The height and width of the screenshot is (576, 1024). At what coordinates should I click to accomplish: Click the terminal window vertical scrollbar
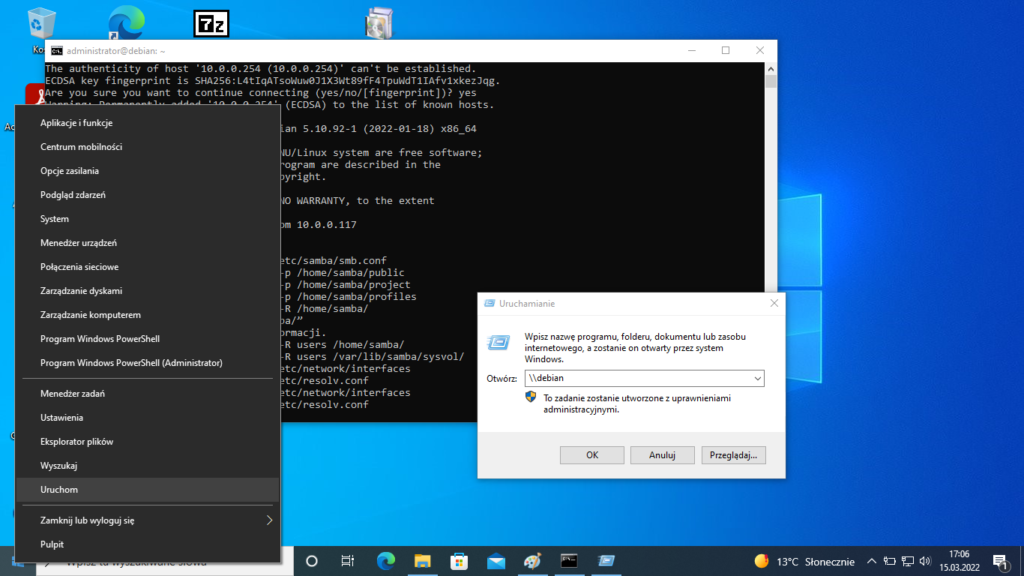point(770,200)
